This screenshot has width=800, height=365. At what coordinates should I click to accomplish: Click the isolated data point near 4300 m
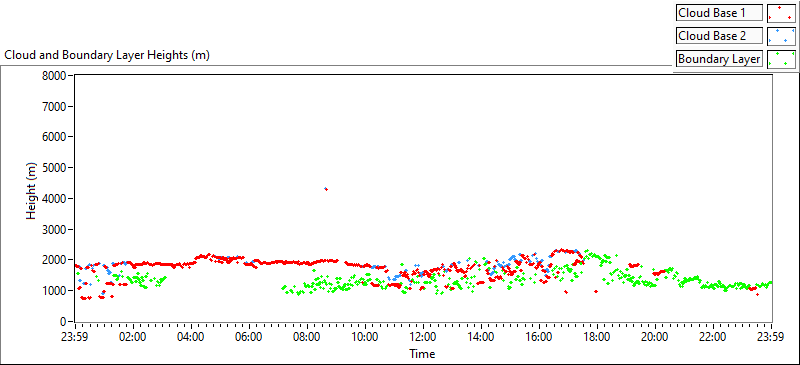[x=326, y=189]
